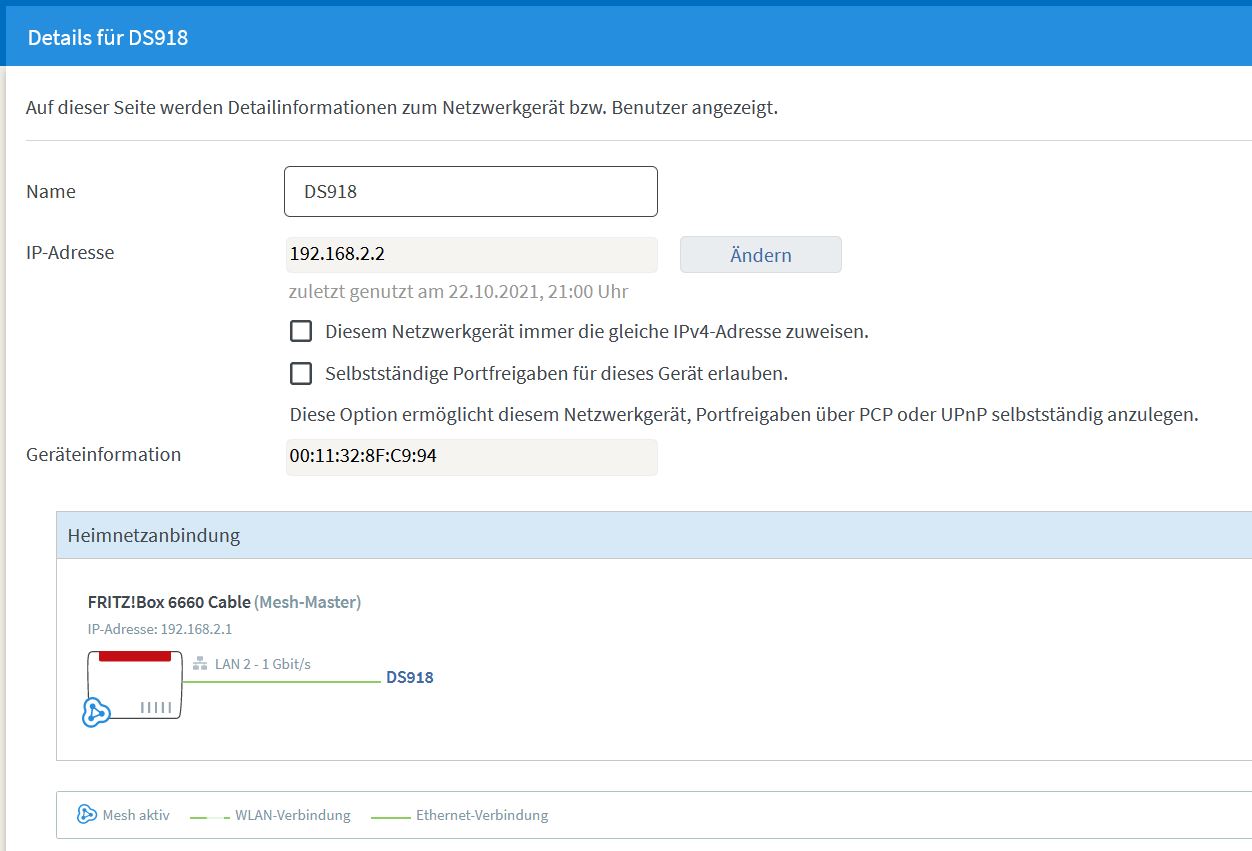Click the zuletzt genutzt am 22.10.2021 text
The image size is (1252, 851).
[x=458, y=292]
